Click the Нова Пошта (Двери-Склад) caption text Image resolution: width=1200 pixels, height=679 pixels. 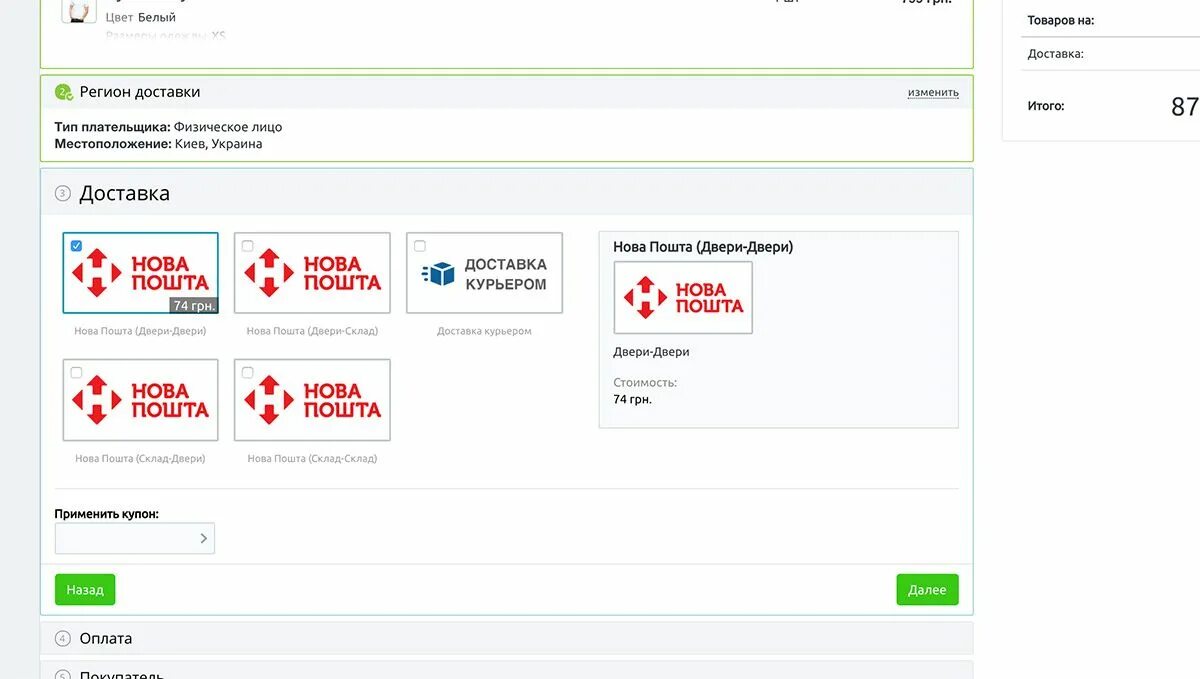(312, 331)
